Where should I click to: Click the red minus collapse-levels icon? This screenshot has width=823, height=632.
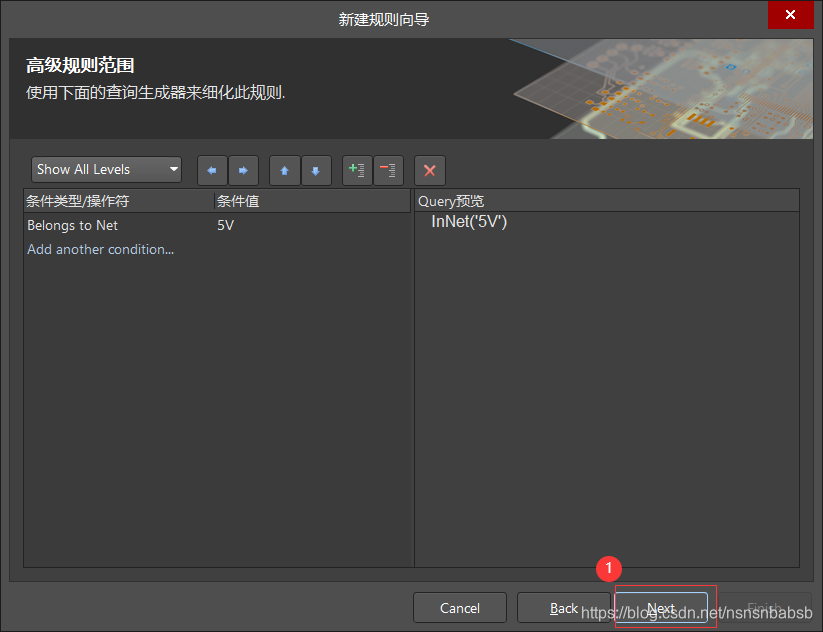coord(388,170)
